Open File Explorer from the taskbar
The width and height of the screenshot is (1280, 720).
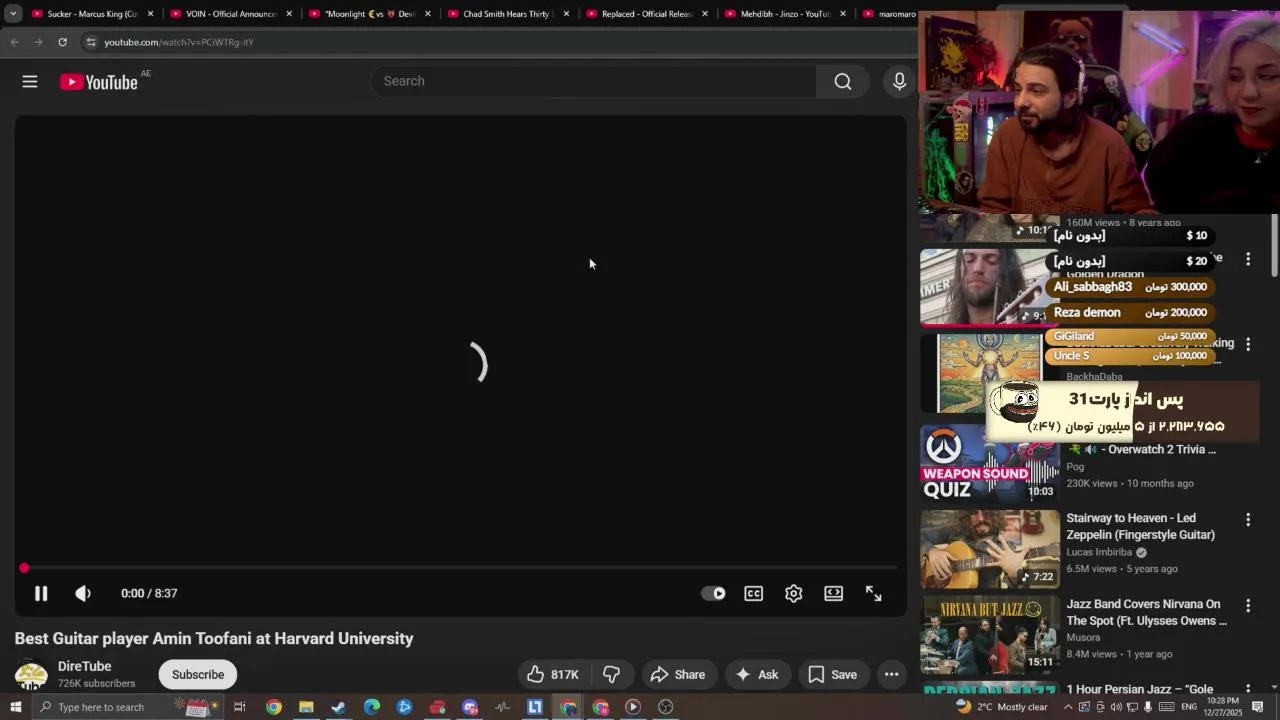[306, 707]
